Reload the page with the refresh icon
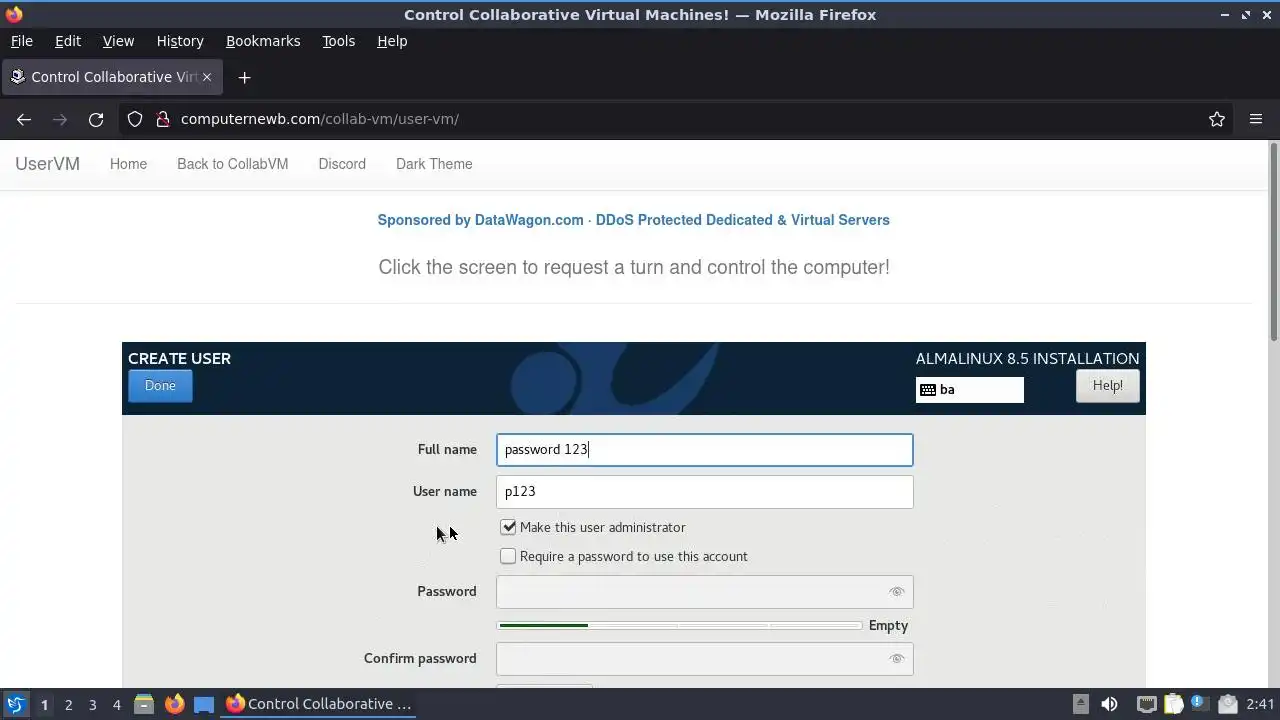 pyautogui.click(x=96, y=119)
